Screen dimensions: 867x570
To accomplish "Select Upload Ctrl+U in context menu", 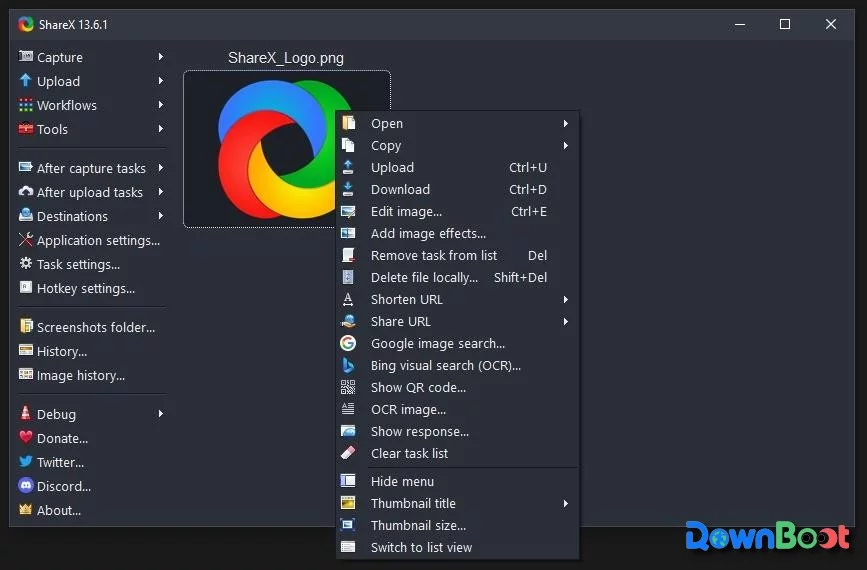I will pyautogui.click(x=457, y=168).
